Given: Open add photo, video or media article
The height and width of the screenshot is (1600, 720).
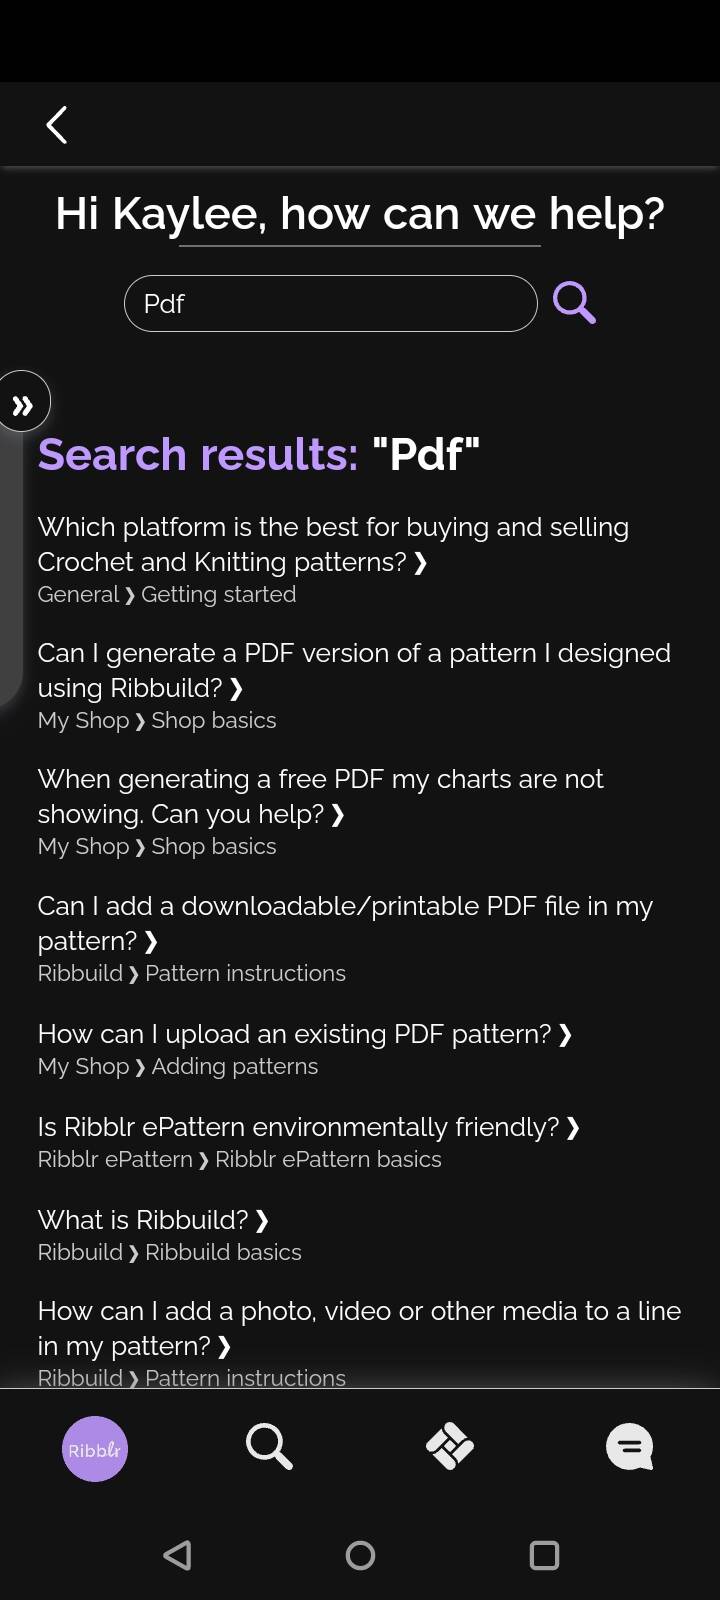Looking at the screenshot, I should pos(359,1328).
